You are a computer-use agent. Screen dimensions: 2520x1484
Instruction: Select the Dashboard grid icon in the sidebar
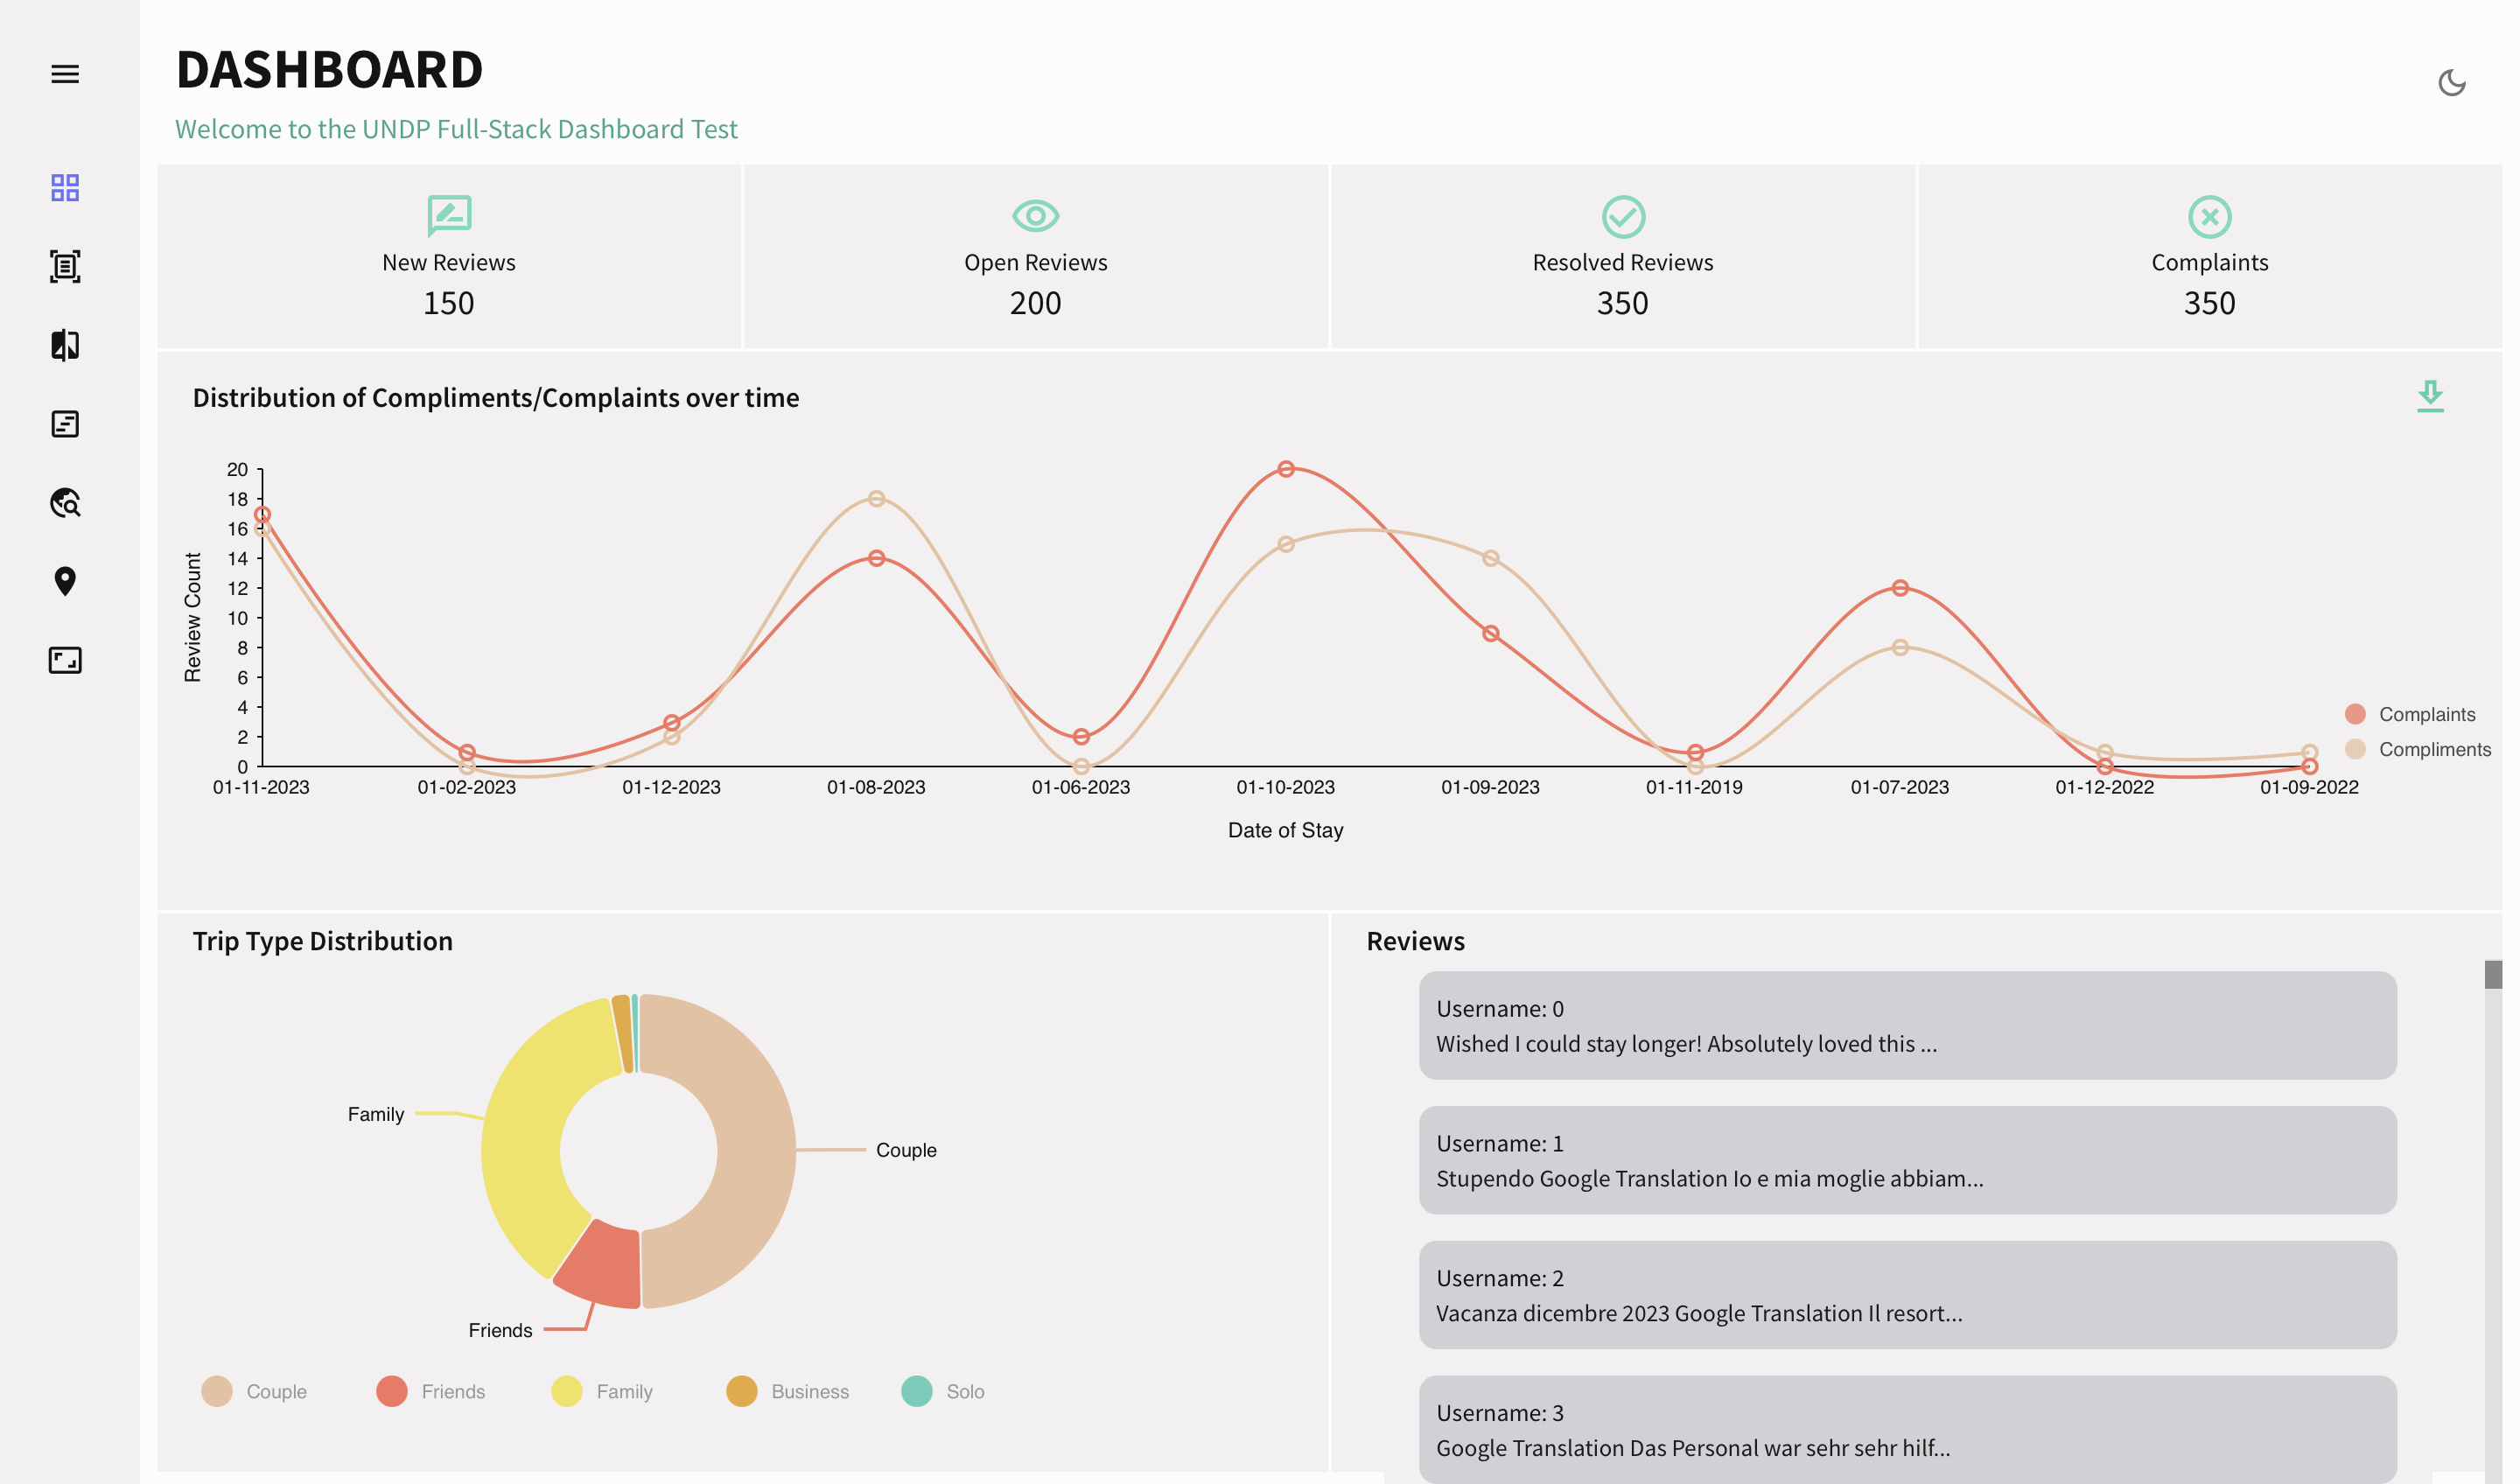(x=64, y=188)
